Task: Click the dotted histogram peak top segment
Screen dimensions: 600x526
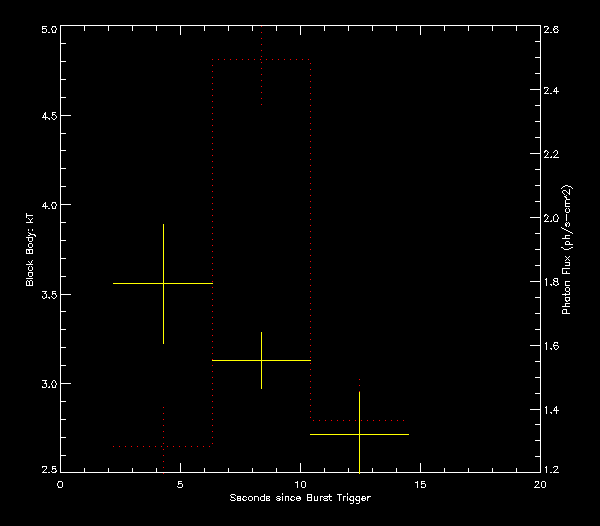Action: point(261,60)
